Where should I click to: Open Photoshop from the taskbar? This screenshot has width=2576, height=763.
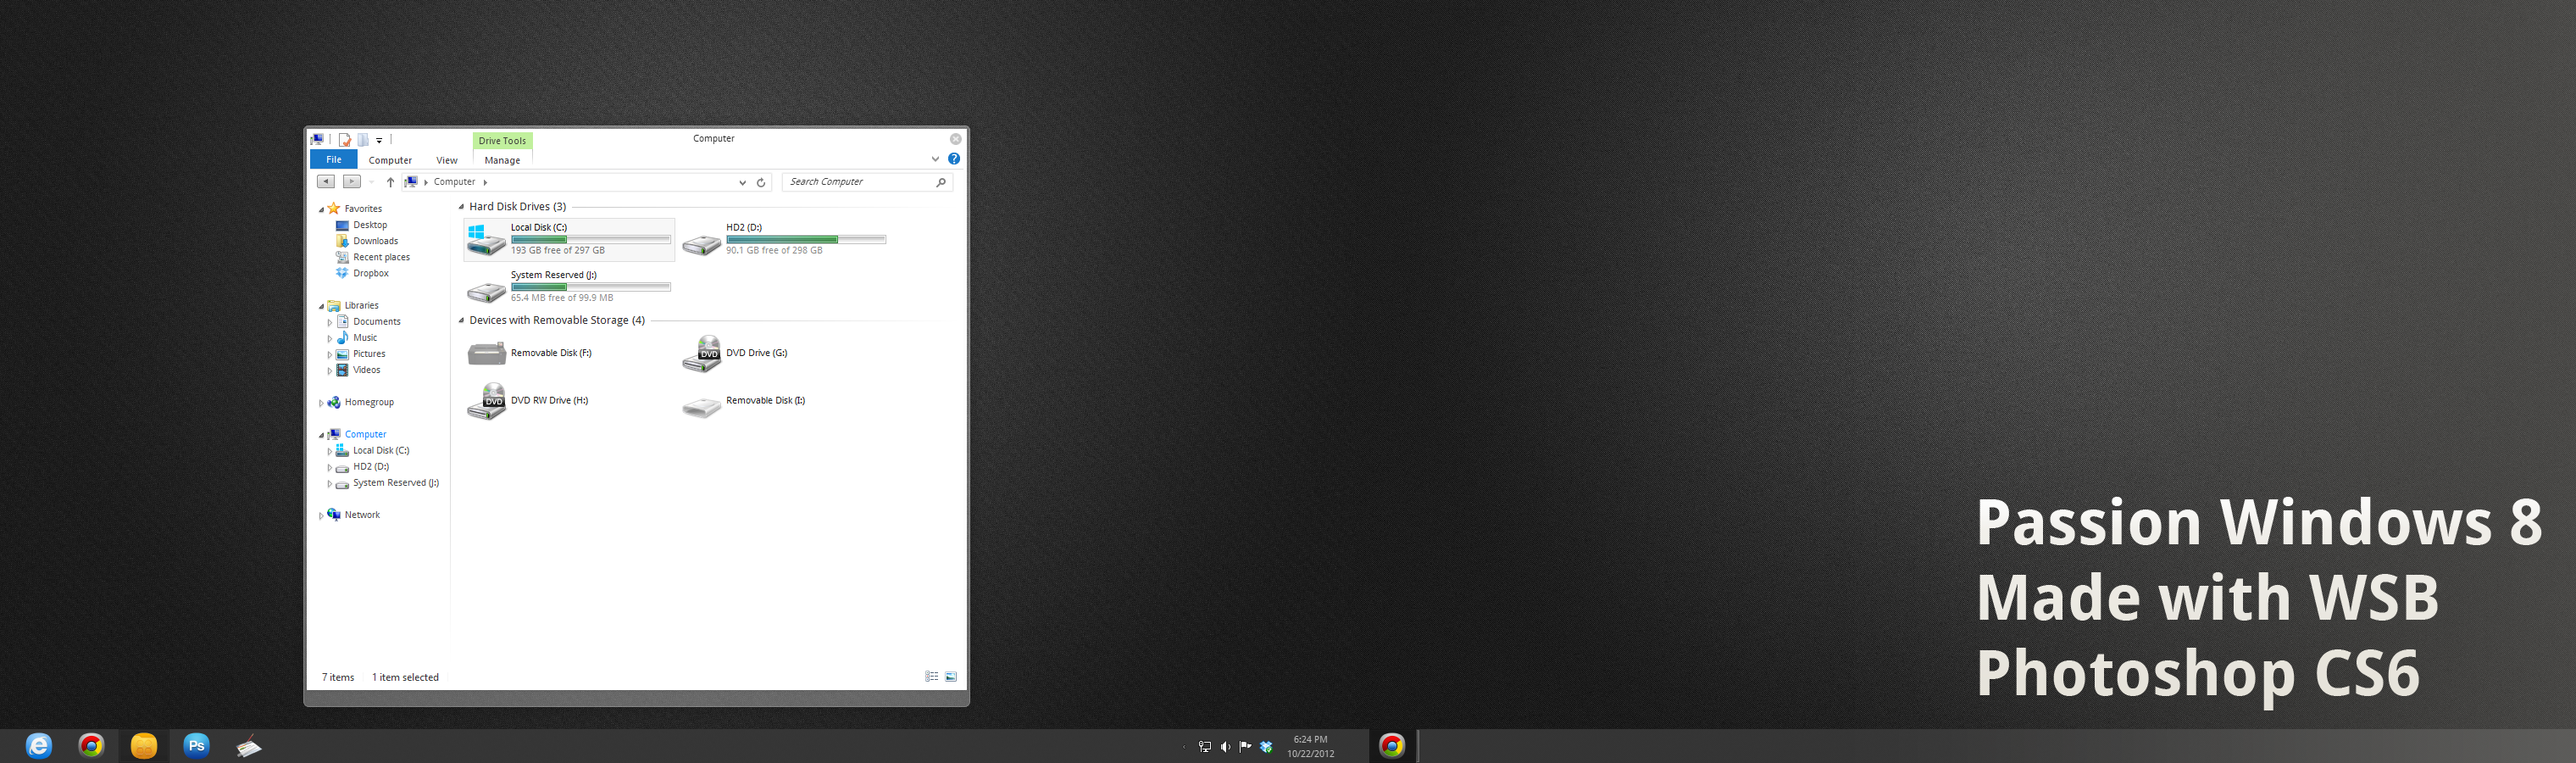[x=196, y=745]
